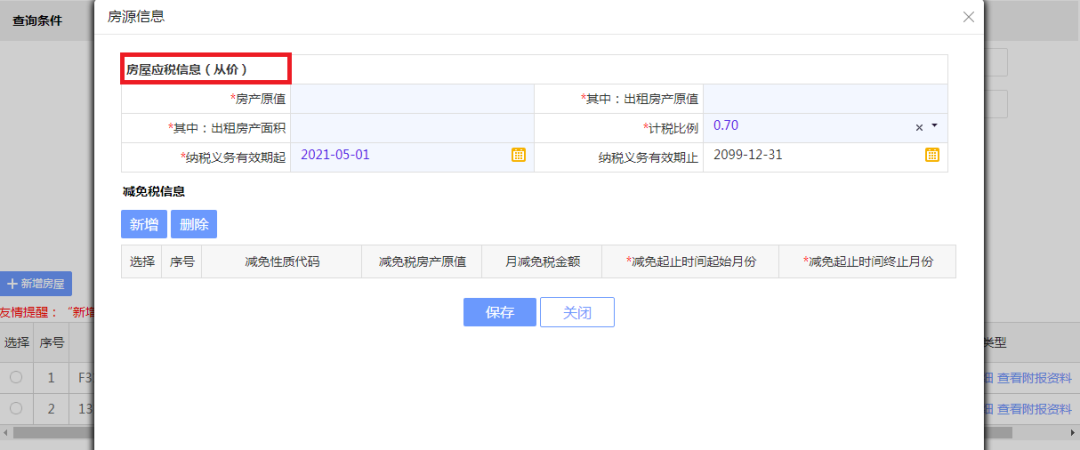Click the 查询条件 heading in background page
This screenshot has height=450, width=1080.
(37, 21)
